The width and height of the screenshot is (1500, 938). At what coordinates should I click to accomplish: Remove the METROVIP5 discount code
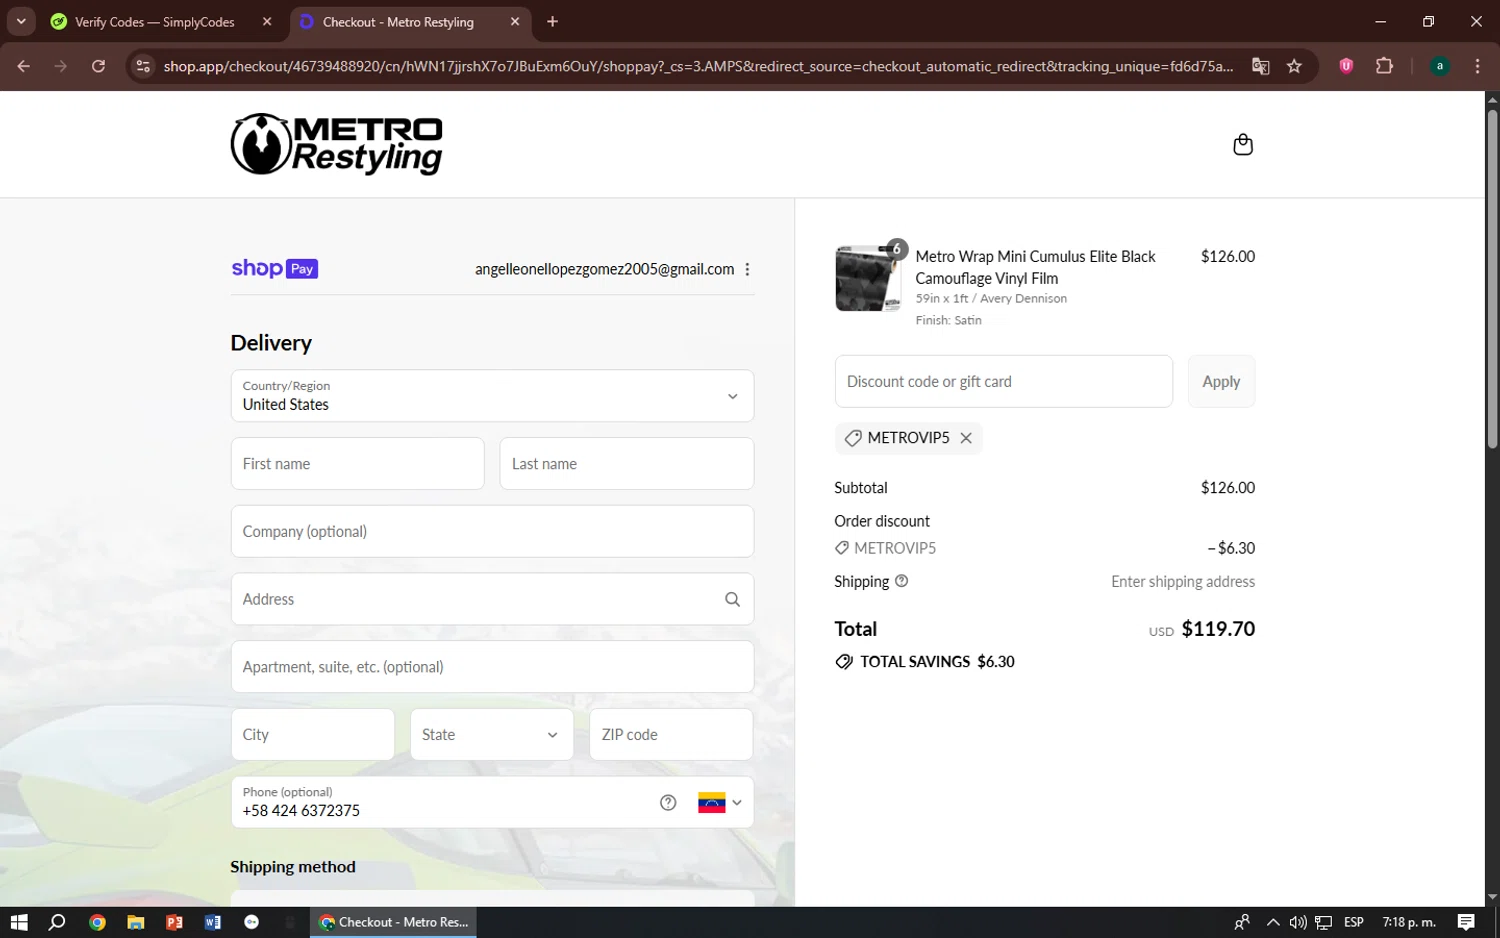966,438
